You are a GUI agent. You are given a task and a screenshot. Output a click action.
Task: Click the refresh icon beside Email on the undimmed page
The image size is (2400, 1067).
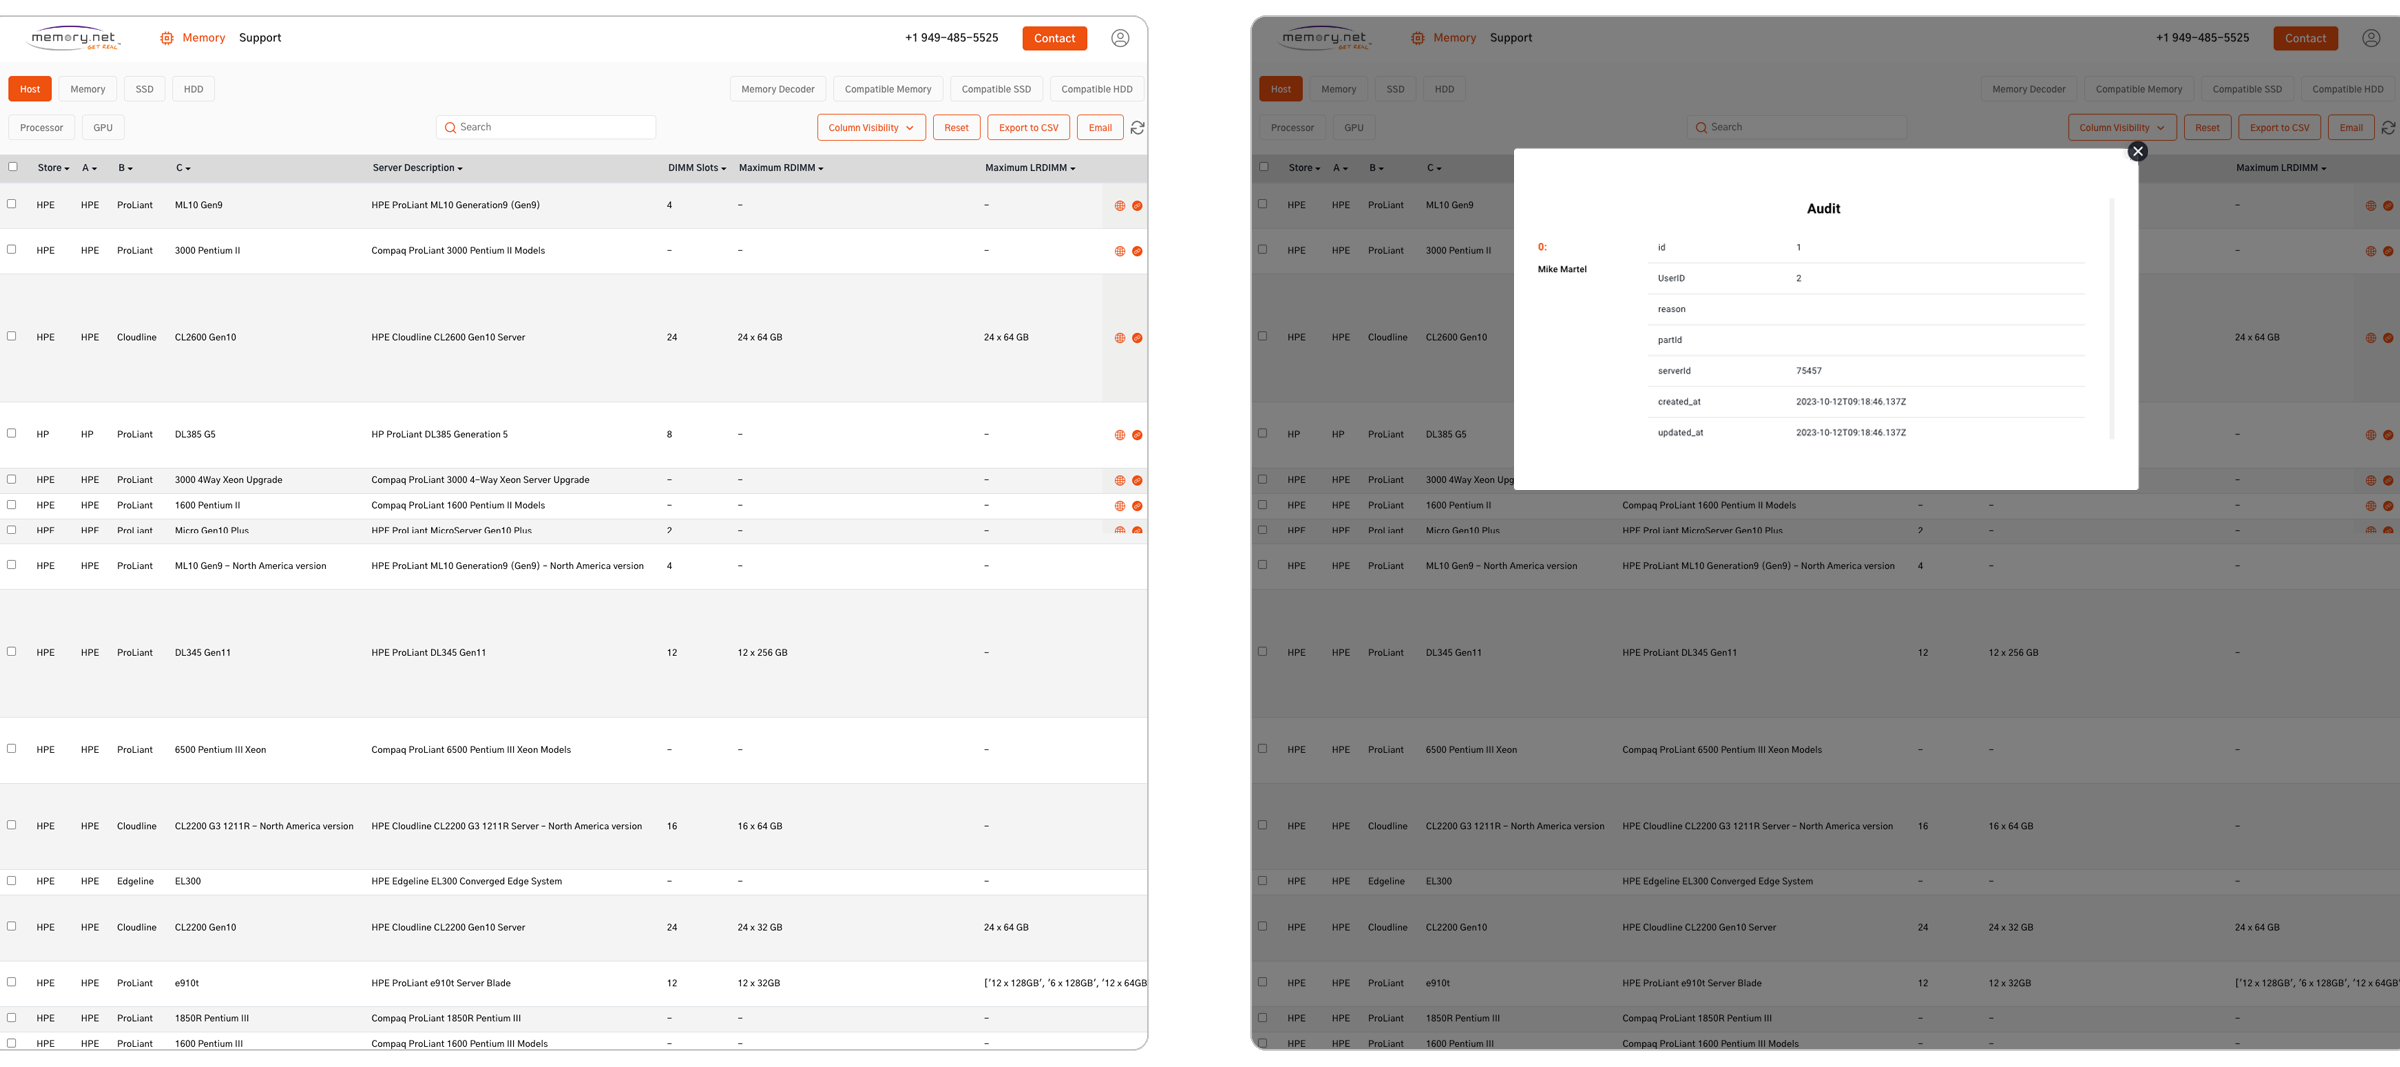(1137, 128)
